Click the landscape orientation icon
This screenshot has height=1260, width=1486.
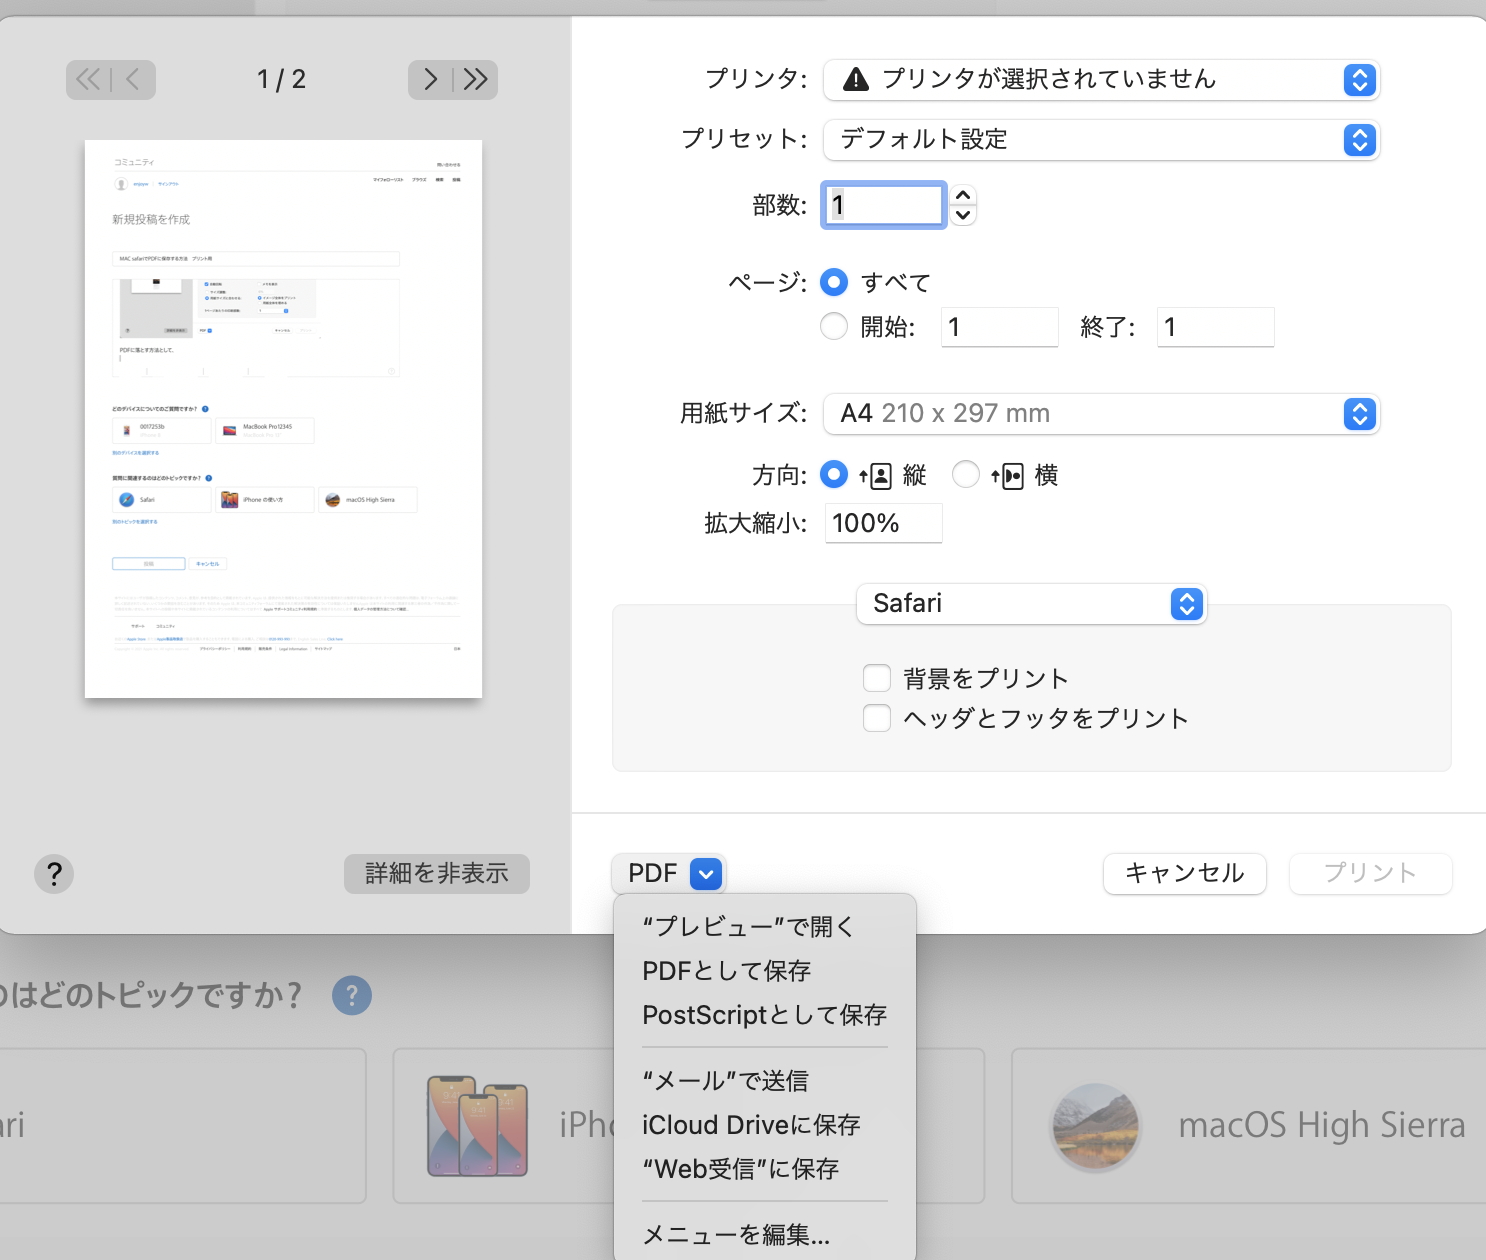(x=1007, y=475)
